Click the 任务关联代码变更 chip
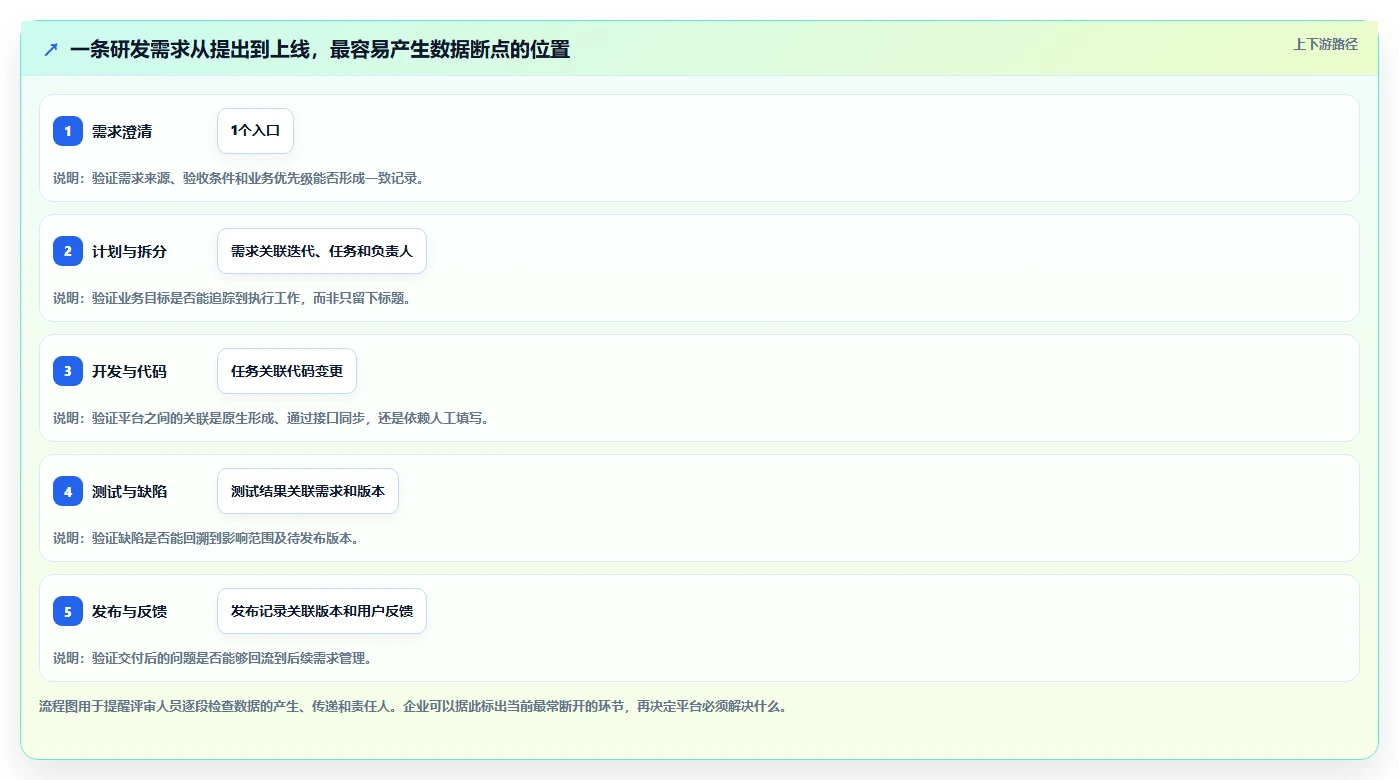This screenshot has height=780, width=1399. coord(287,371)
